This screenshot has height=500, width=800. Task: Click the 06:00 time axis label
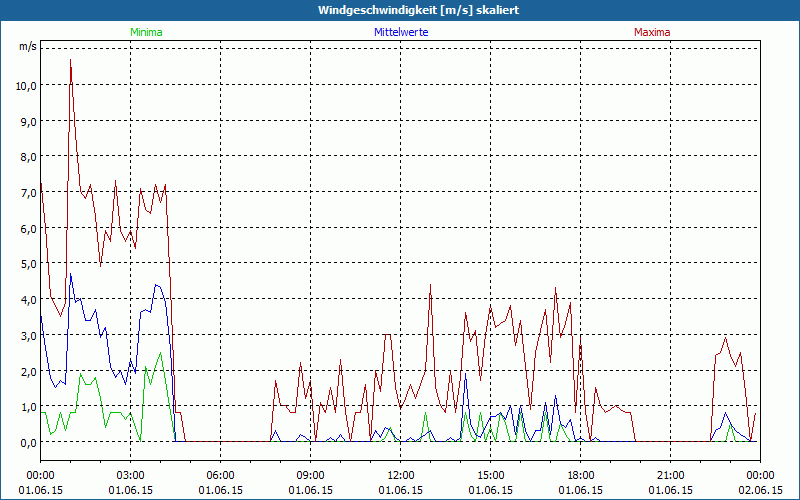pos(220,476)
